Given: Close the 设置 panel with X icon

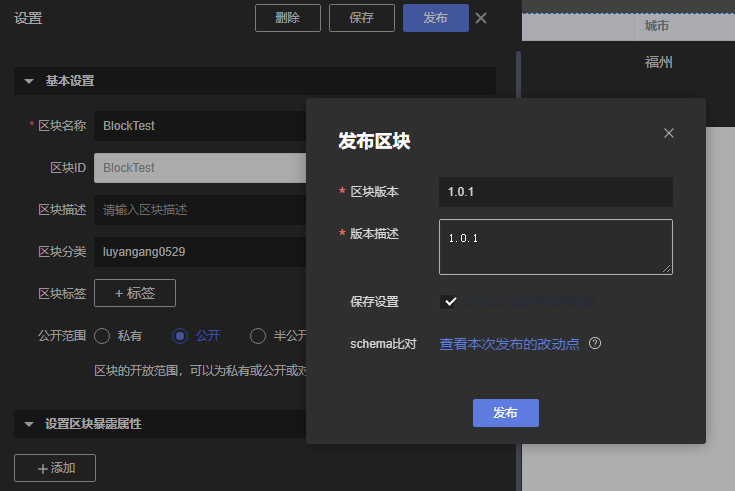Looking at the screenshot, I should [481, 18].
